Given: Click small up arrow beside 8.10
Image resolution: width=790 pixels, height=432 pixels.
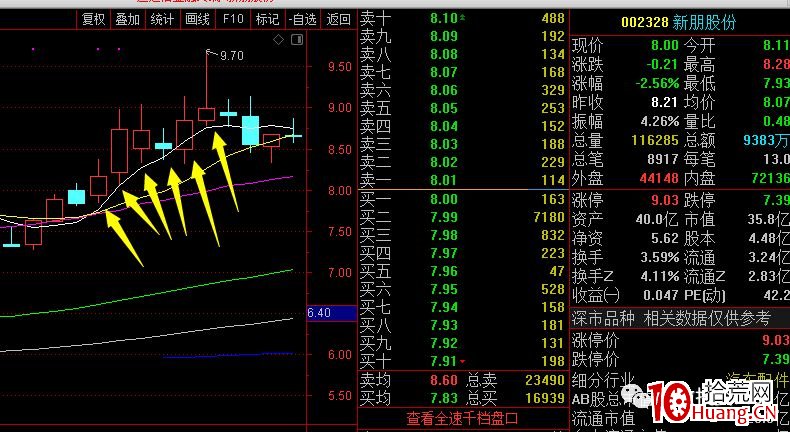Looking at the screenshot, I should 462,18.
